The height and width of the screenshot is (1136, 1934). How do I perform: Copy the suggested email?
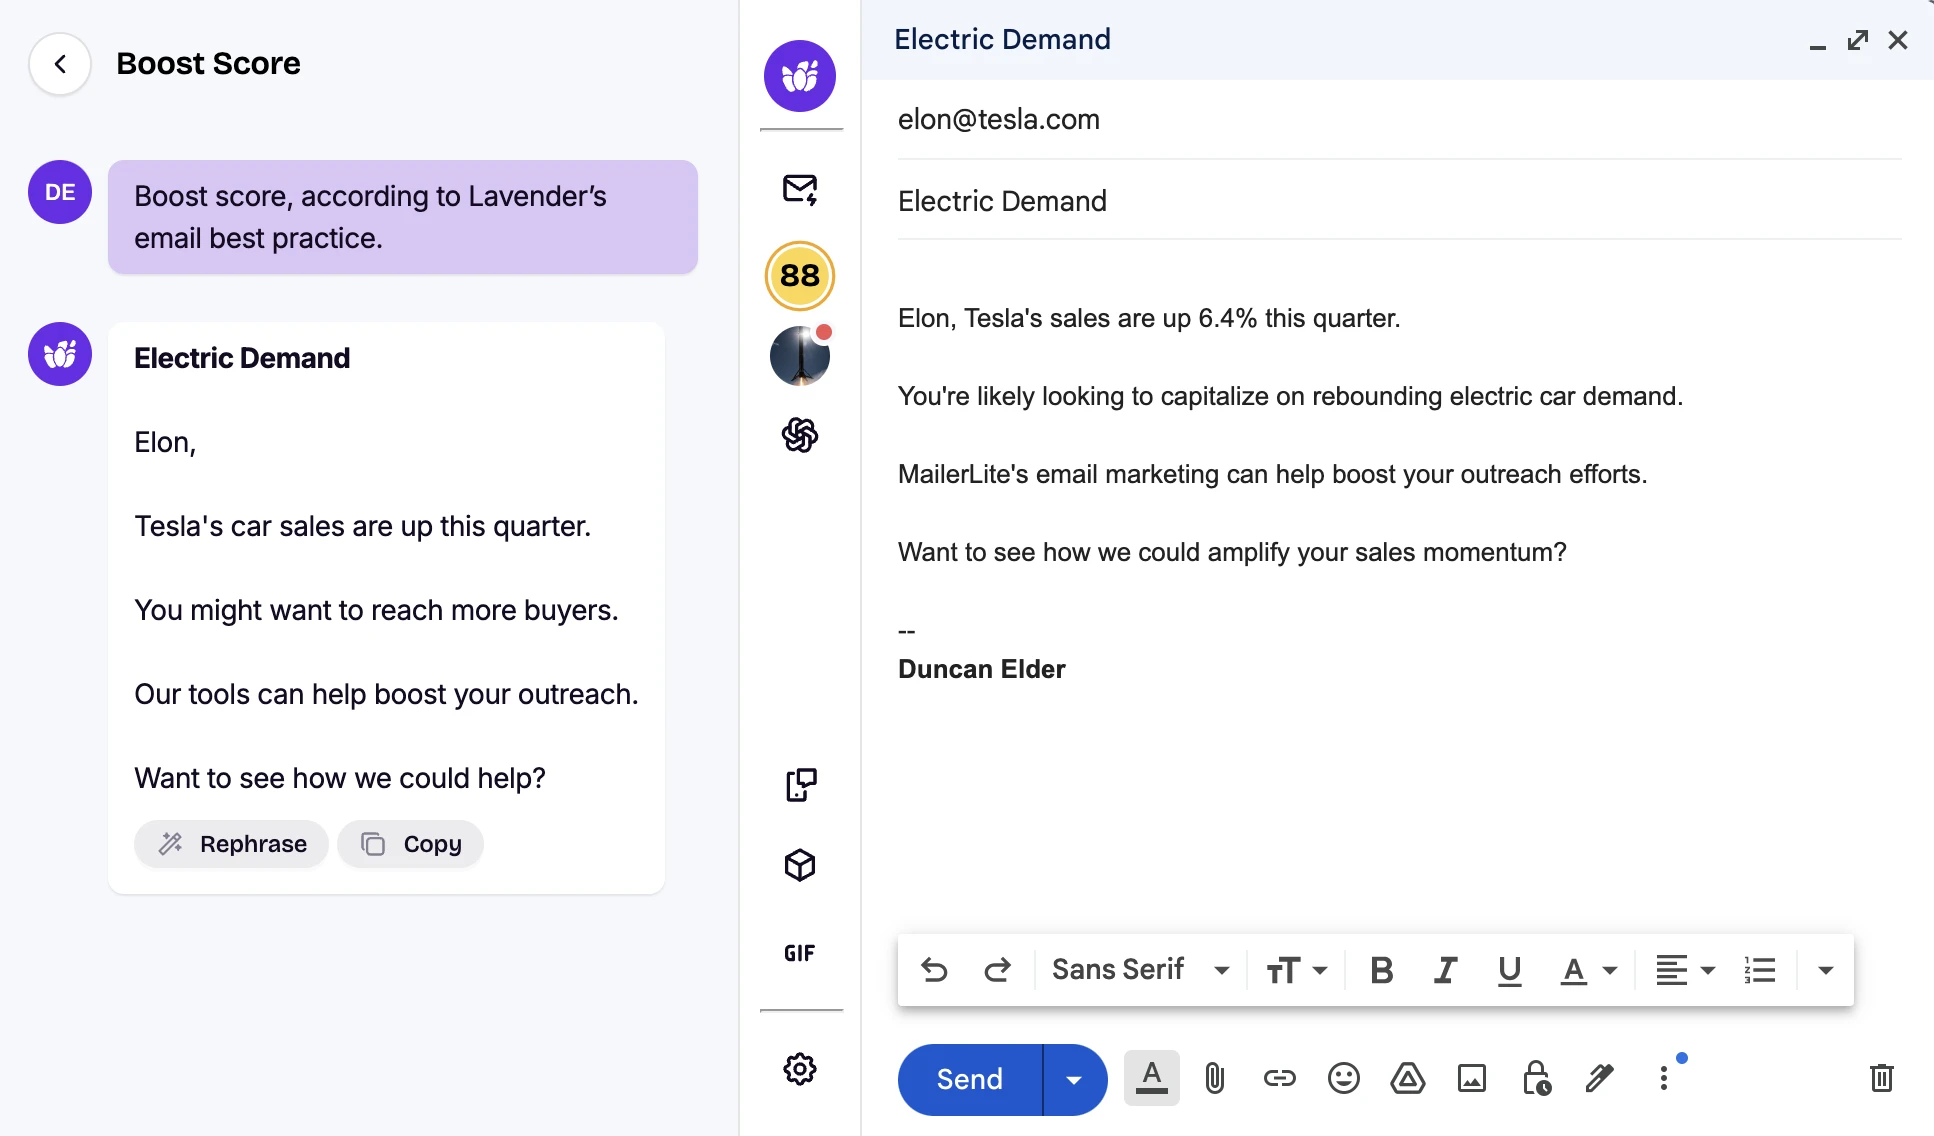pos(411,844)
